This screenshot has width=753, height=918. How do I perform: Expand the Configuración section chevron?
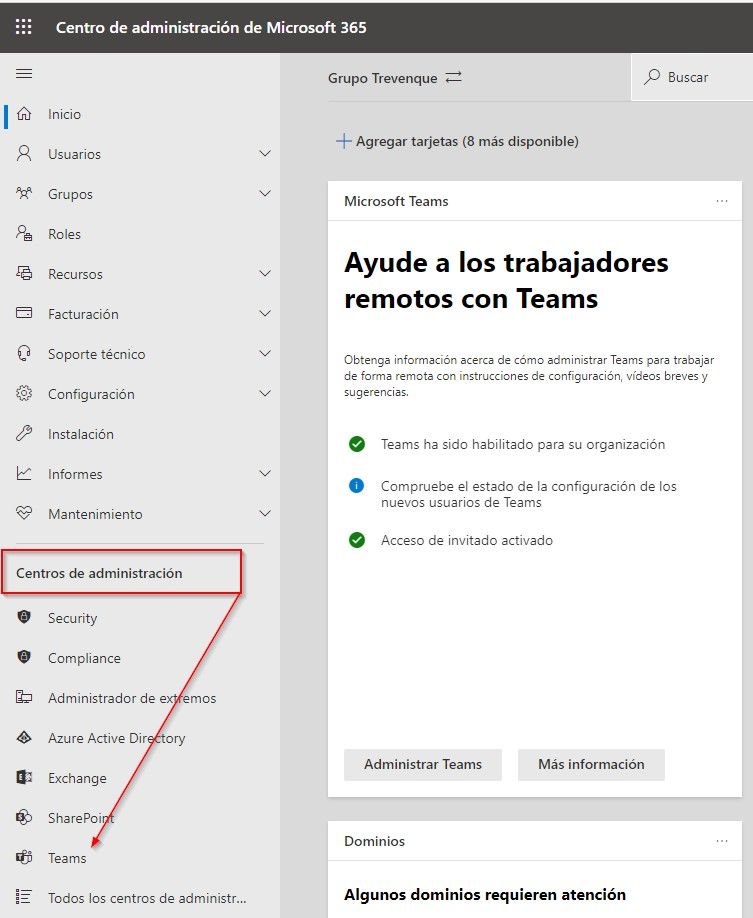(264, 394)
